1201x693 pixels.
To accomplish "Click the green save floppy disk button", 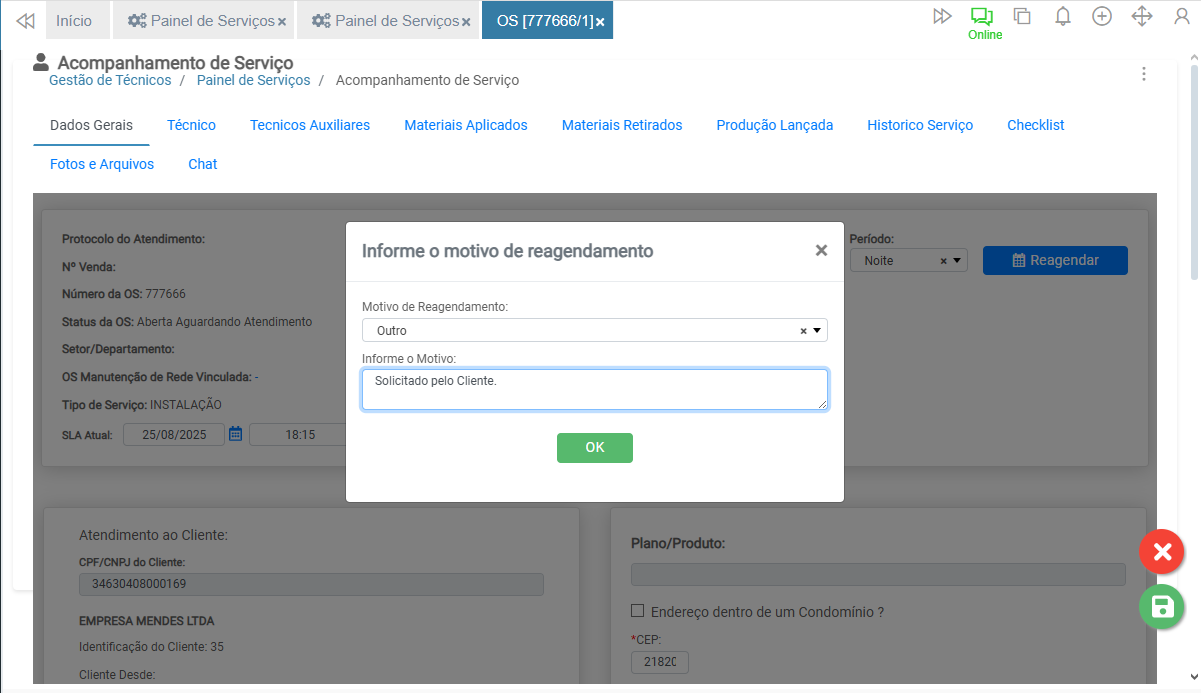I will click(x=1161, y=606).
